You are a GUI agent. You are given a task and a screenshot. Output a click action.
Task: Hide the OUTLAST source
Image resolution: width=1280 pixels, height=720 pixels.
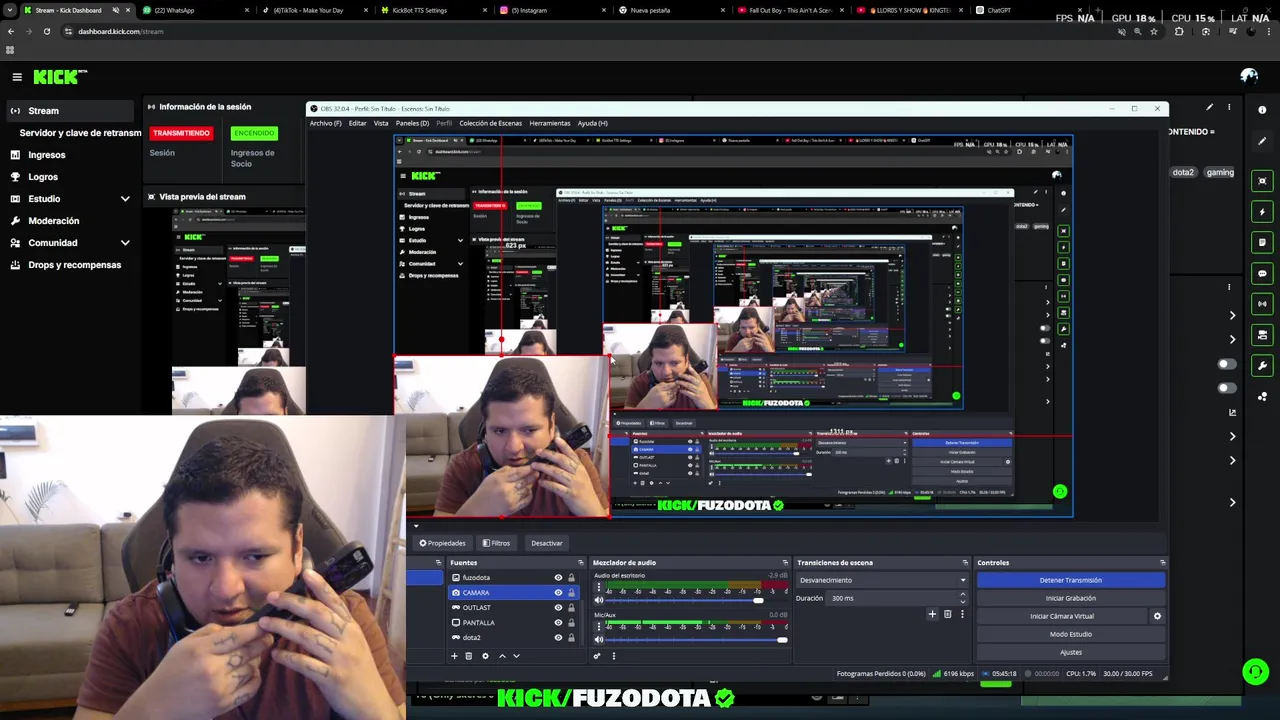[558, 607]
